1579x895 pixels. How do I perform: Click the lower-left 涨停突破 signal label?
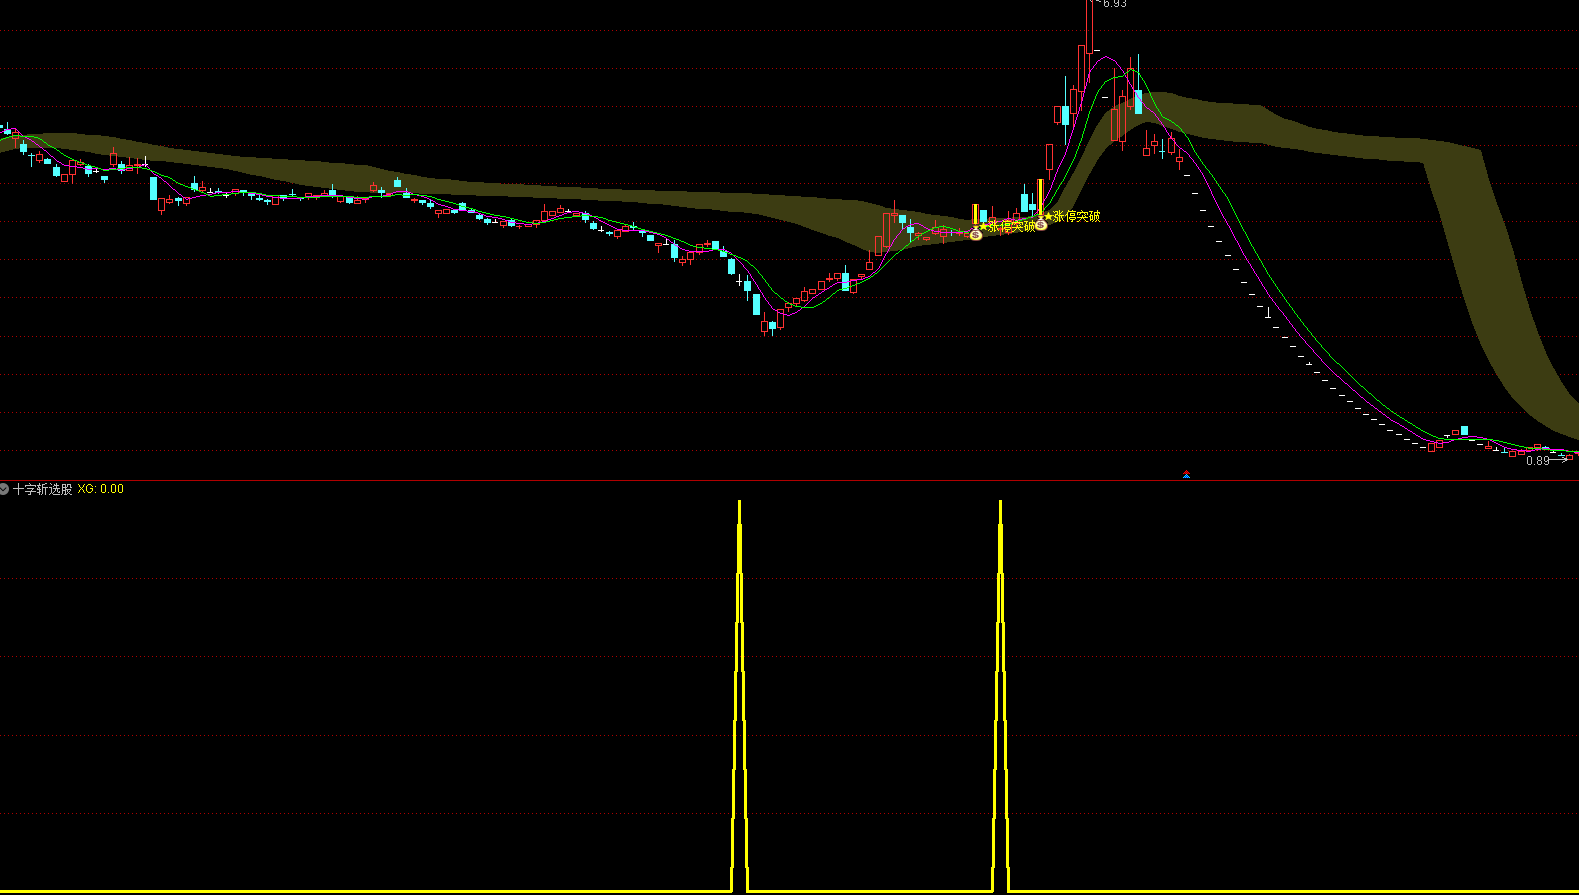pos(1011,226)
